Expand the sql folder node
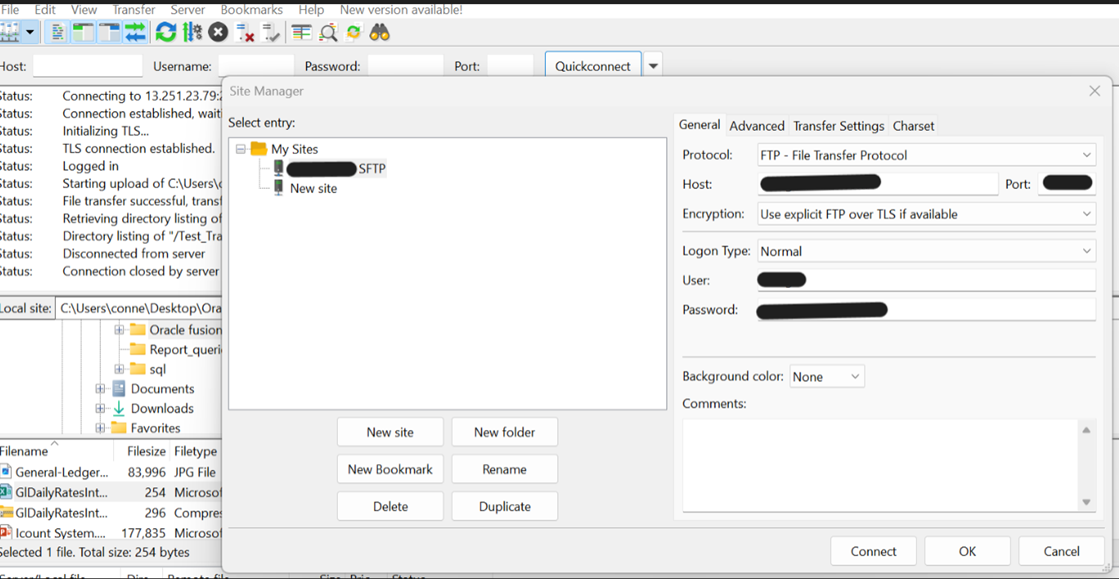Viewport: 1119px width, 579px height. coord(119,369)
